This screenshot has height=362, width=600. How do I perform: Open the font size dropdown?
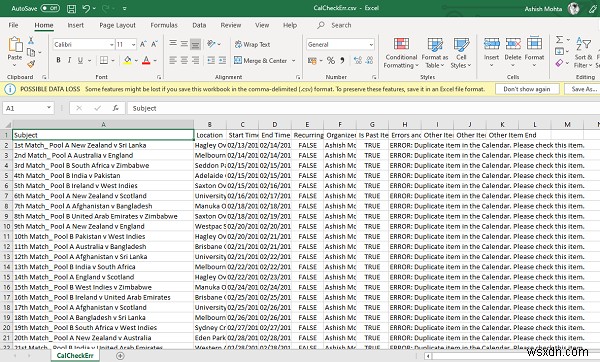(134, 45)
